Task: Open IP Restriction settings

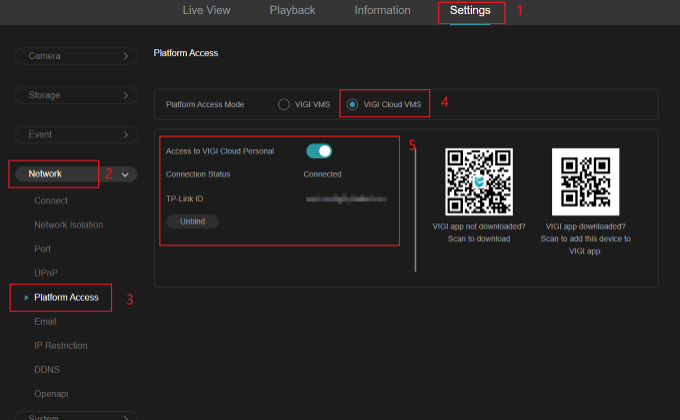Action: [61, 346]
